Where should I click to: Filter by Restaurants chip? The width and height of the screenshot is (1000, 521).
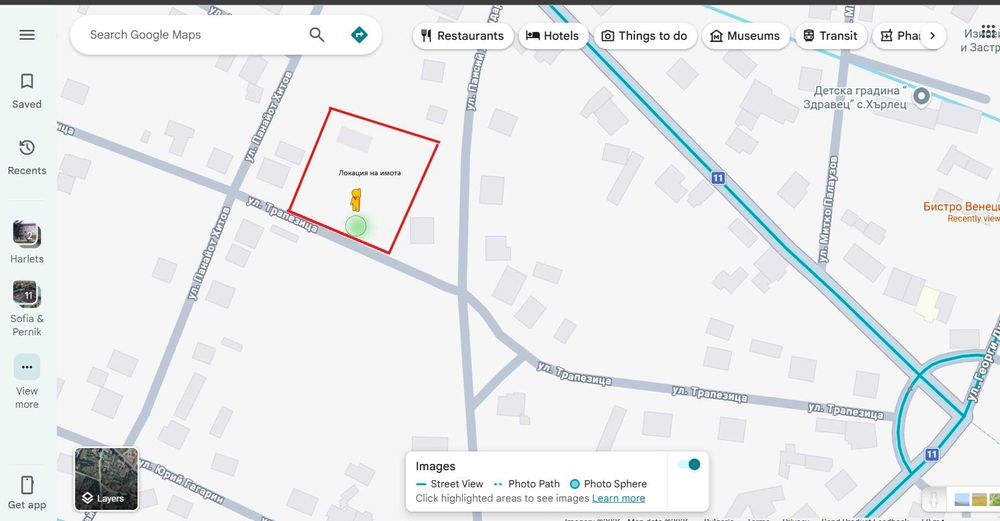tap(463, 36)
